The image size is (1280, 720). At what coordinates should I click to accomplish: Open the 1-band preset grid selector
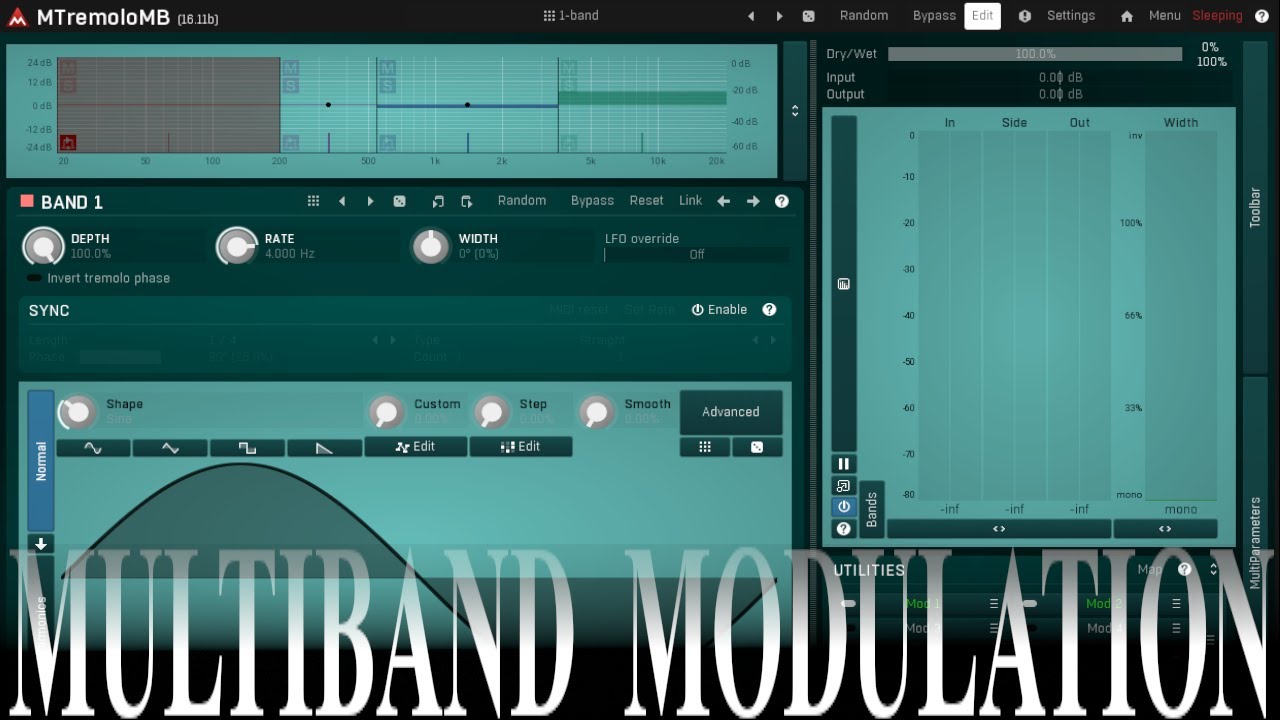tap(571, 16)
